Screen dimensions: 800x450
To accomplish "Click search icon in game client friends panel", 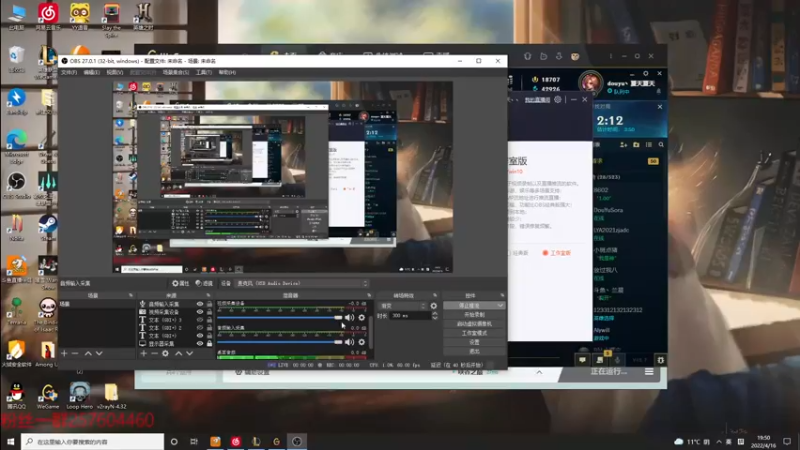I will (661, 145).
